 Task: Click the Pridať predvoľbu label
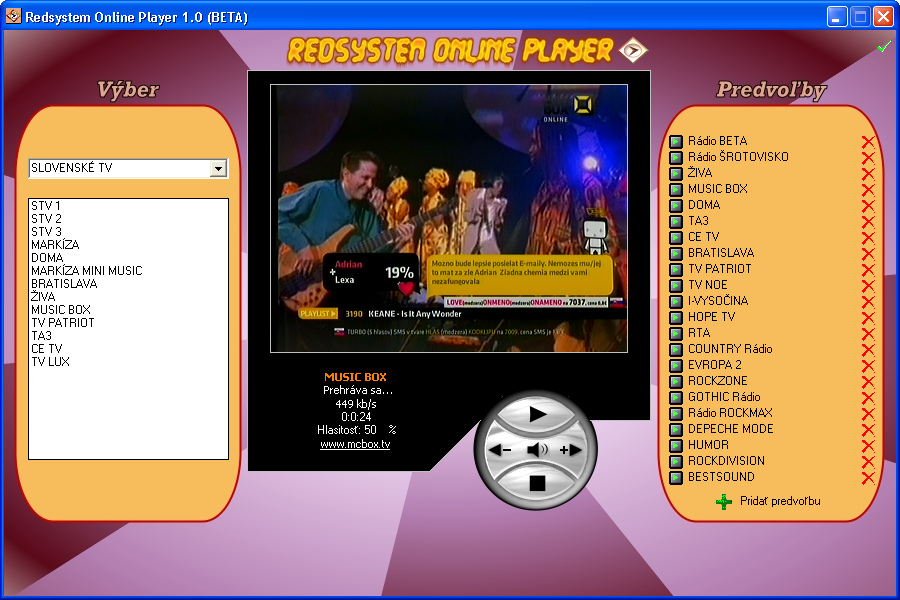tap(780, 501)
